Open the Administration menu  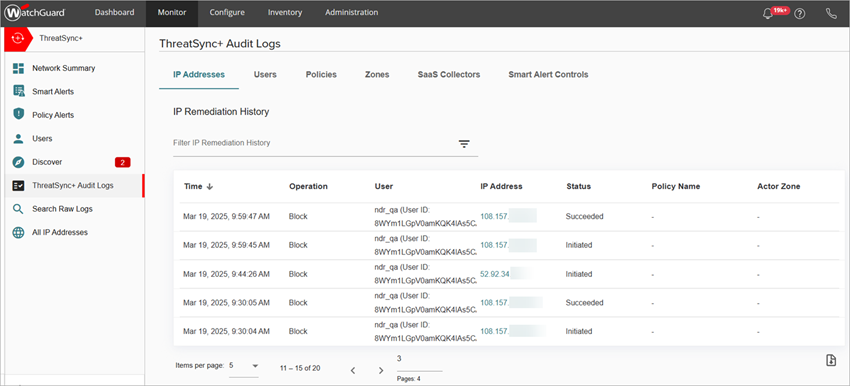(x=352, y=12)
